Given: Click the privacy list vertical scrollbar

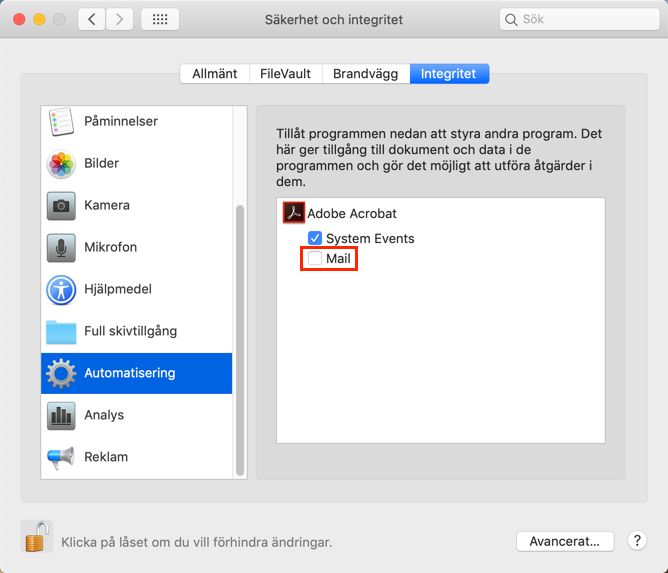Looking at the screenshot, I should pos(240,340).
